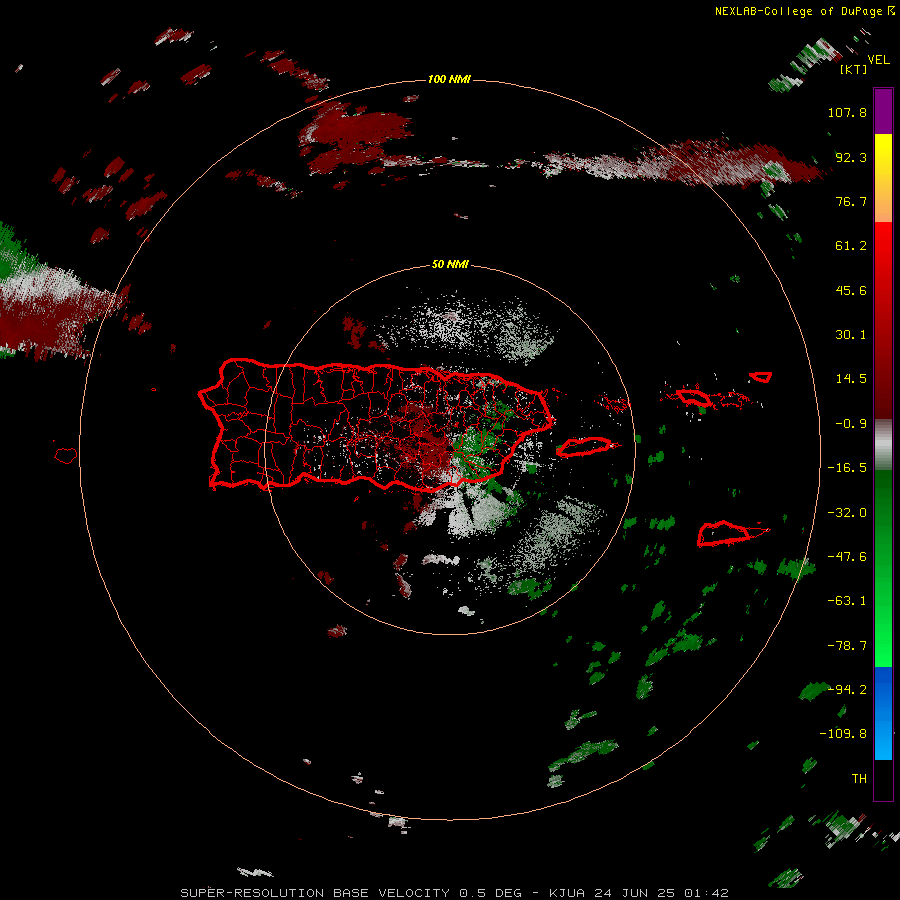Click the Vieques island outline
This screenshot has height=900, width=900.
pos(587,447)
